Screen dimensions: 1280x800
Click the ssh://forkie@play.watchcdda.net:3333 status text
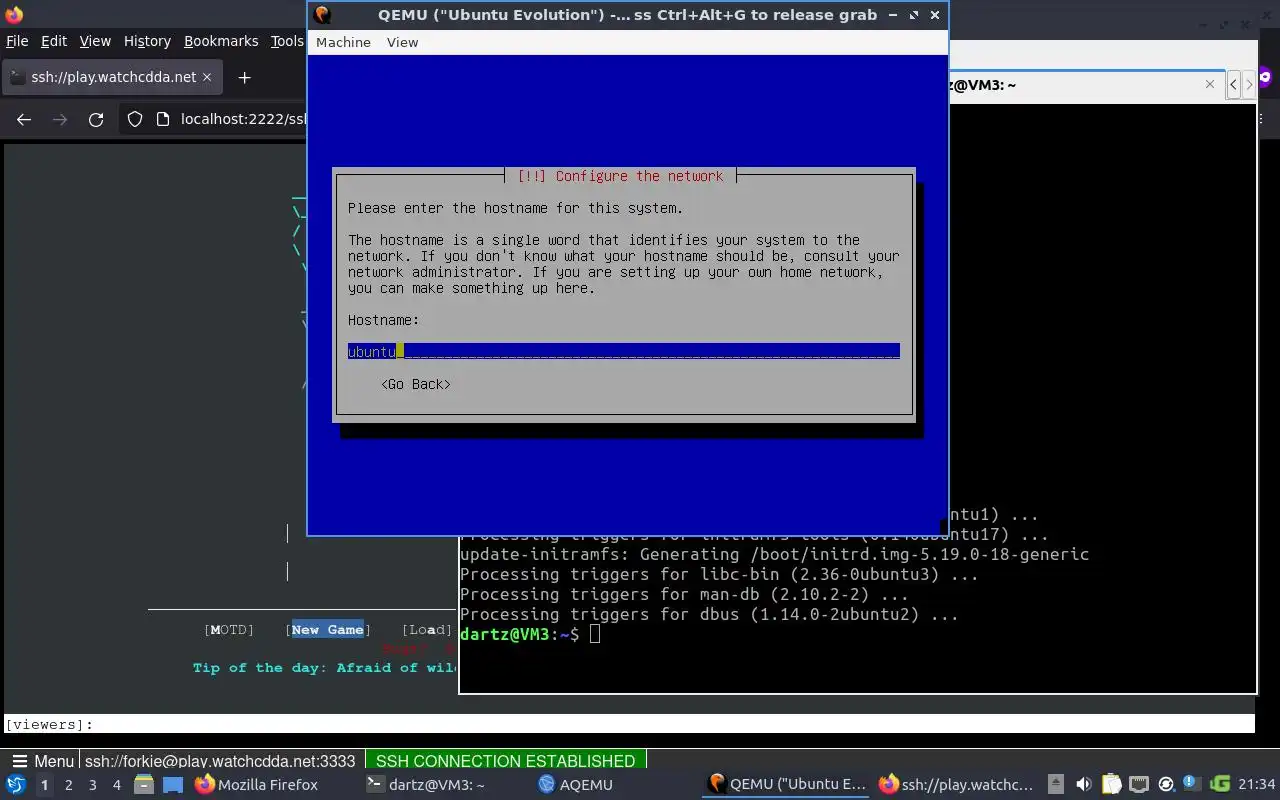tap(220, 761)
